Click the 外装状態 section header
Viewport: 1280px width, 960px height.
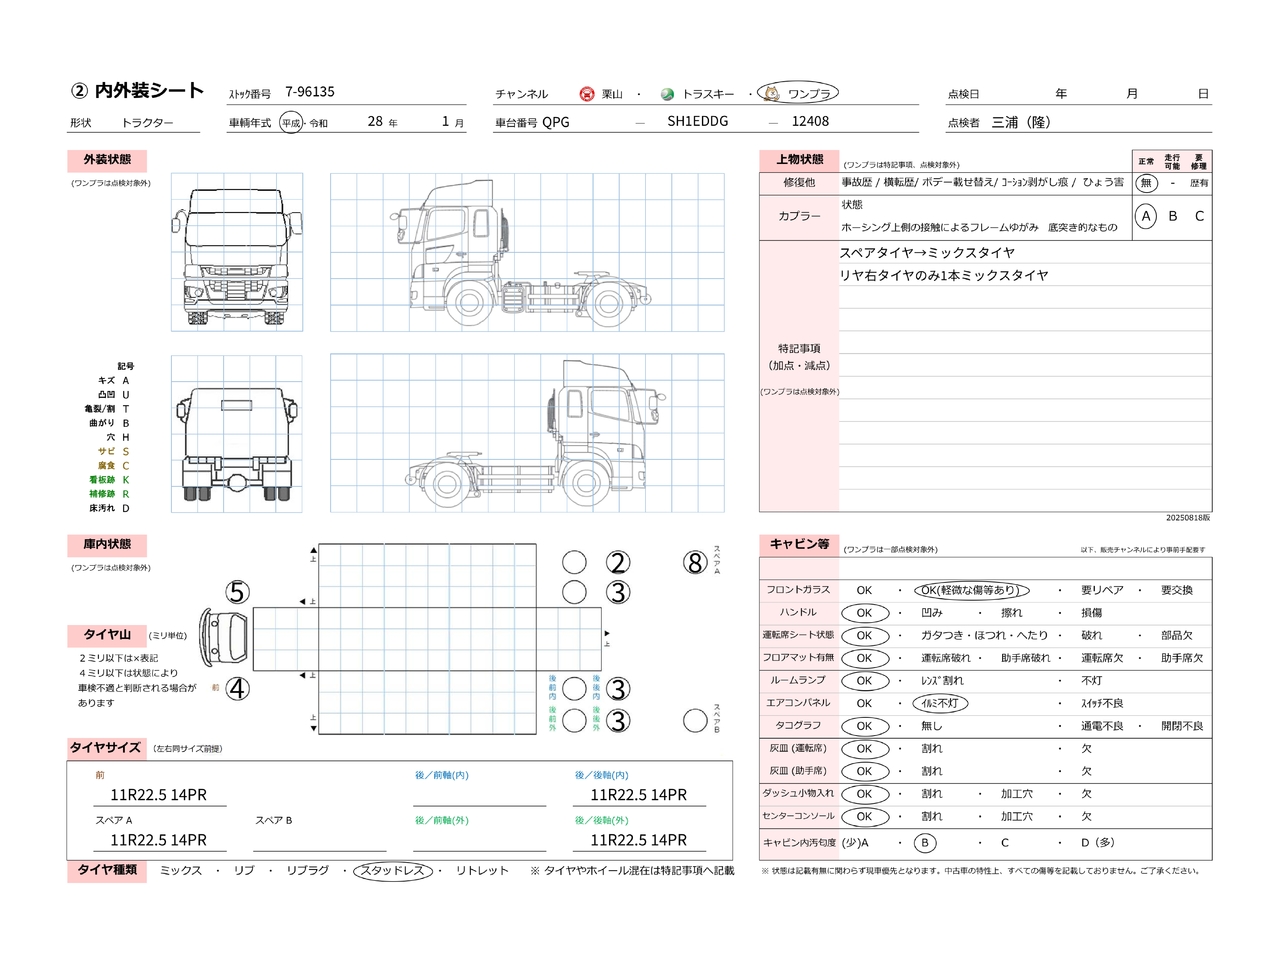click(107, 160)
